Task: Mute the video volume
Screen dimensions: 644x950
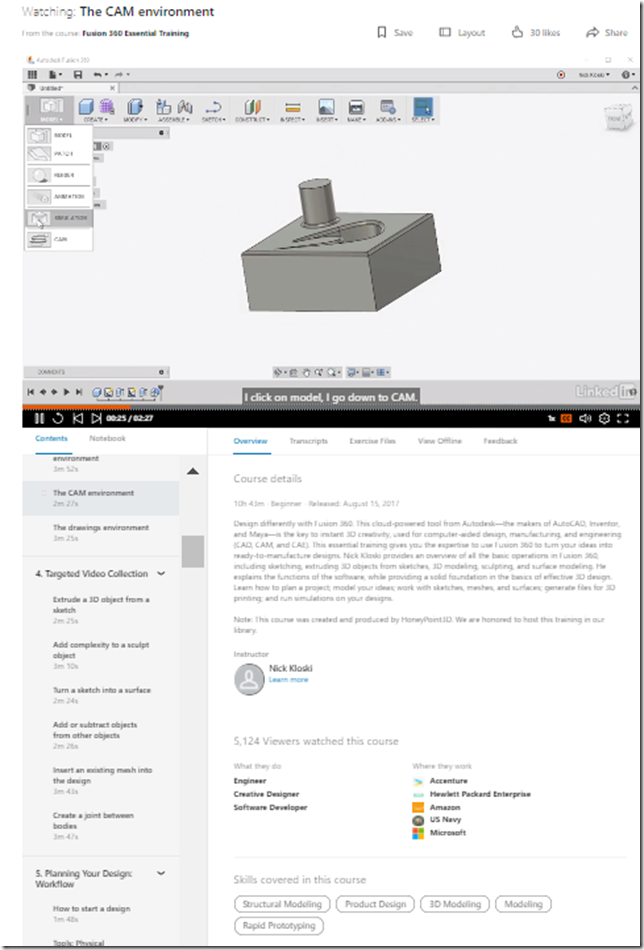Action: point(585,418)
